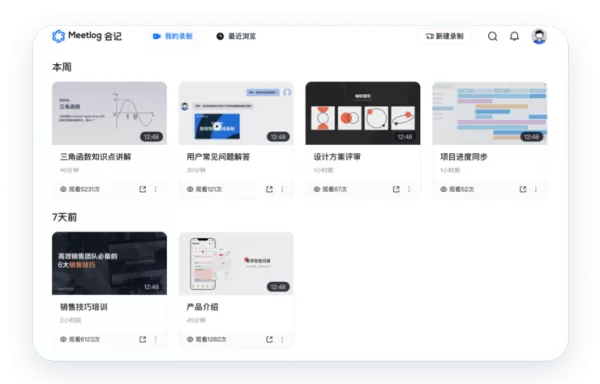Open the 设计方案评审 video thumbnail
Image resolution: width=600 pixels, height=384 pixels.
(363, 113)
